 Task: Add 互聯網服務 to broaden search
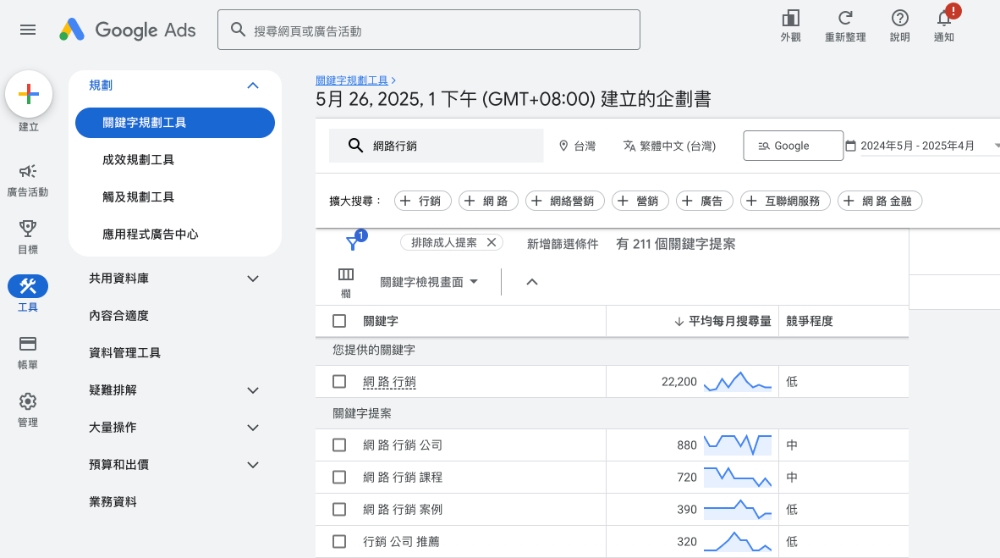[785, 201]
